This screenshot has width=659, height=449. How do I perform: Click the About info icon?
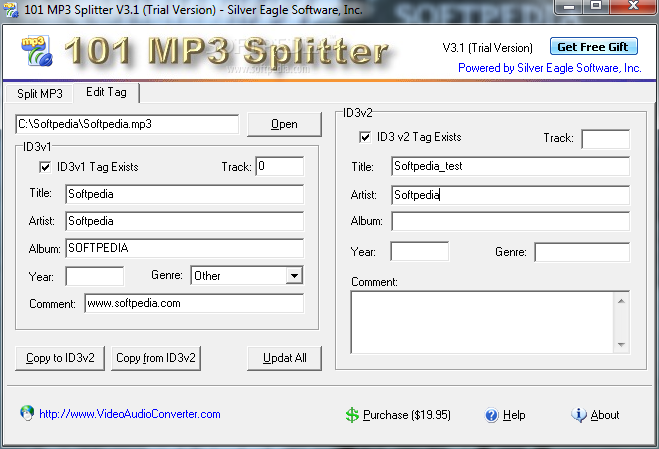(579, 415)
